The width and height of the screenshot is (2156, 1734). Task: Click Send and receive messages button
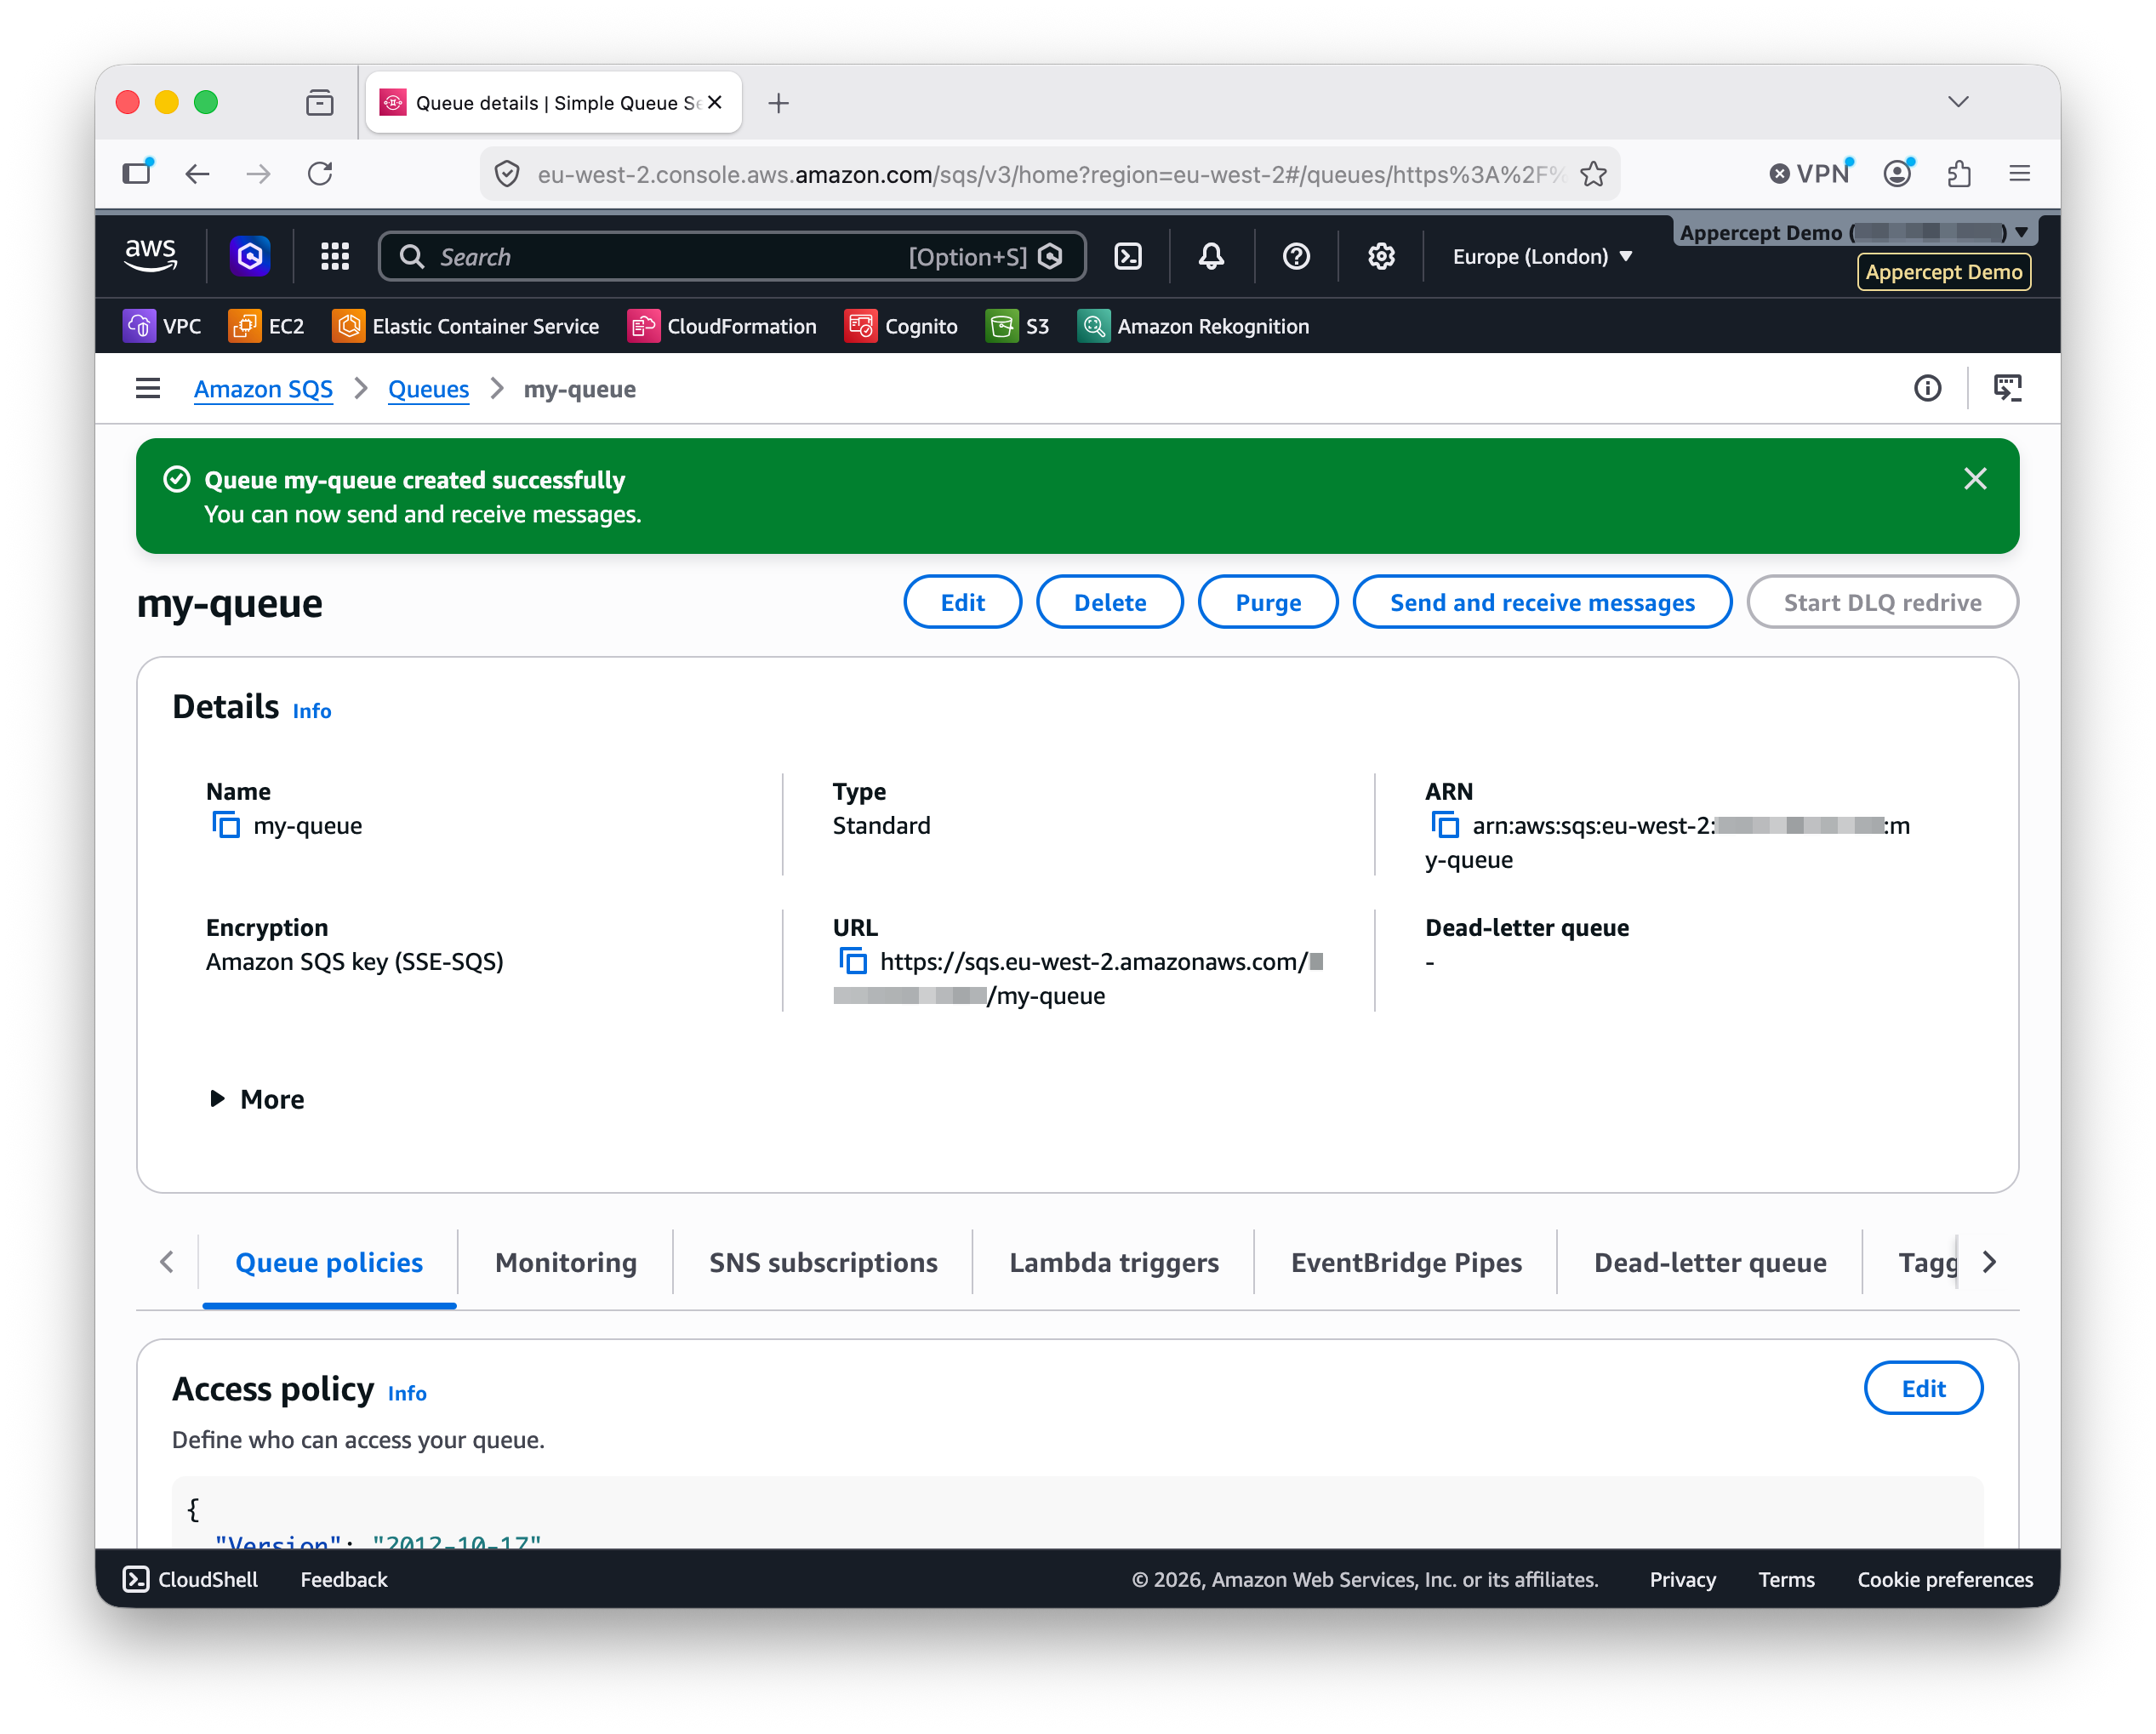click(x=1542, y=602)
